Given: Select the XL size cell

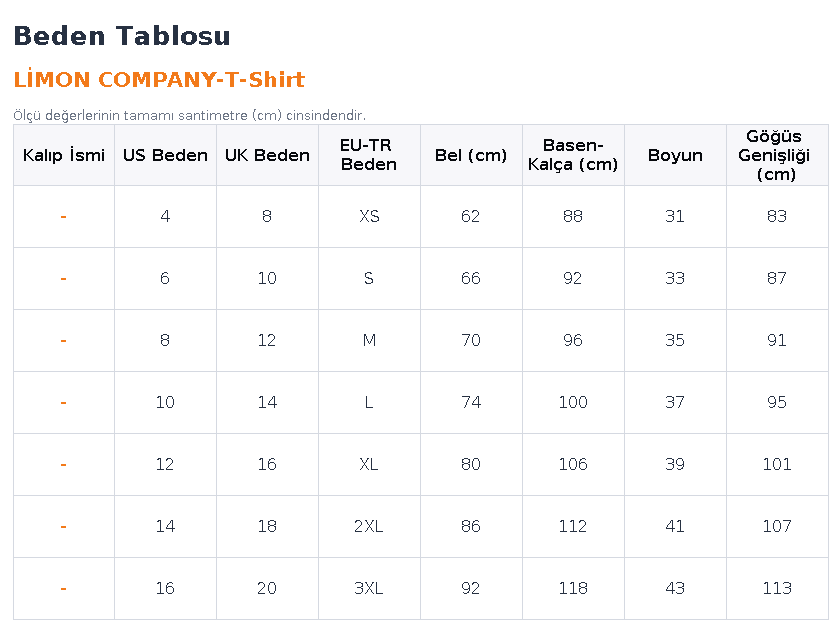Looking at the screenshot, I should click(x=369, y=464).
